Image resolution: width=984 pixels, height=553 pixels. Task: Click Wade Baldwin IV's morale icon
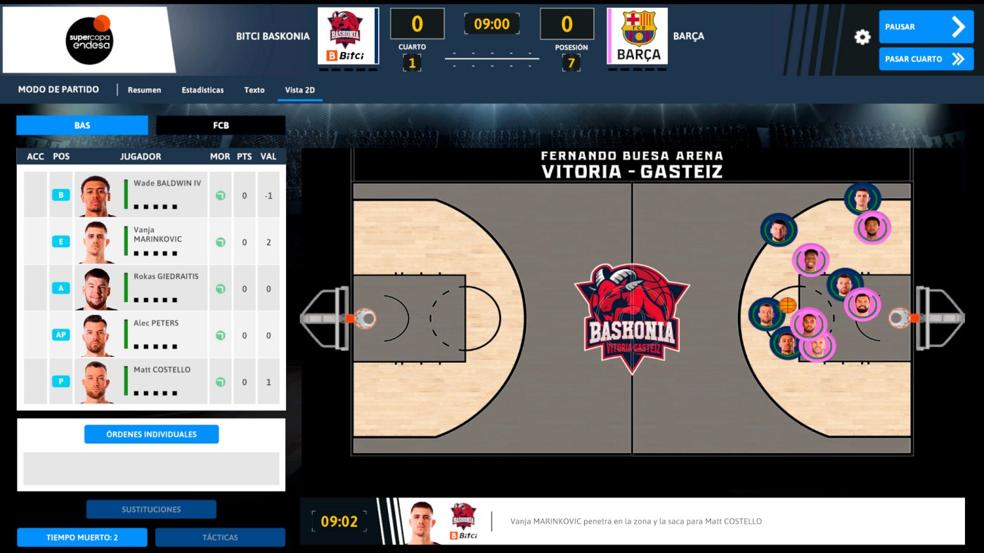coord(220,196)
